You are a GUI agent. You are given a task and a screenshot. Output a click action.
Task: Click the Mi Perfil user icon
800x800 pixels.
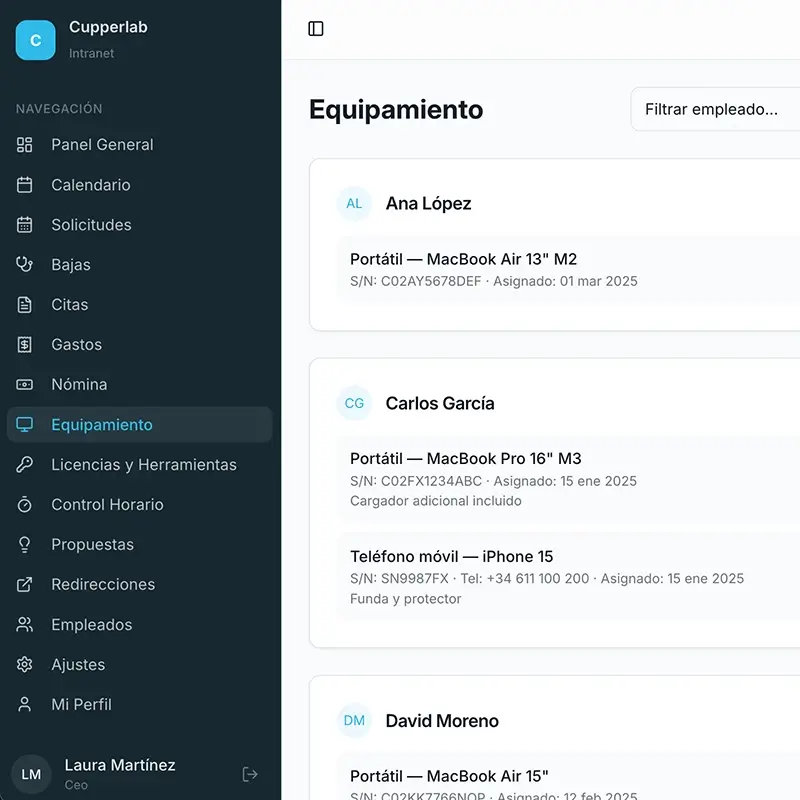(24, 704)
